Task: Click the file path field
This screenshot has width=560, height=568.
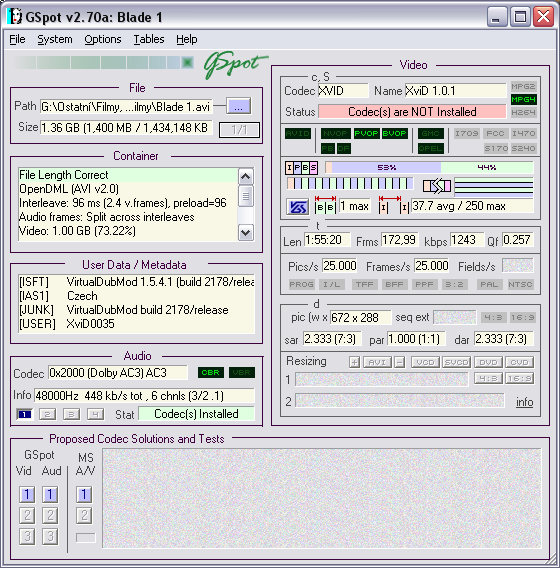Action: click(126, 107)
